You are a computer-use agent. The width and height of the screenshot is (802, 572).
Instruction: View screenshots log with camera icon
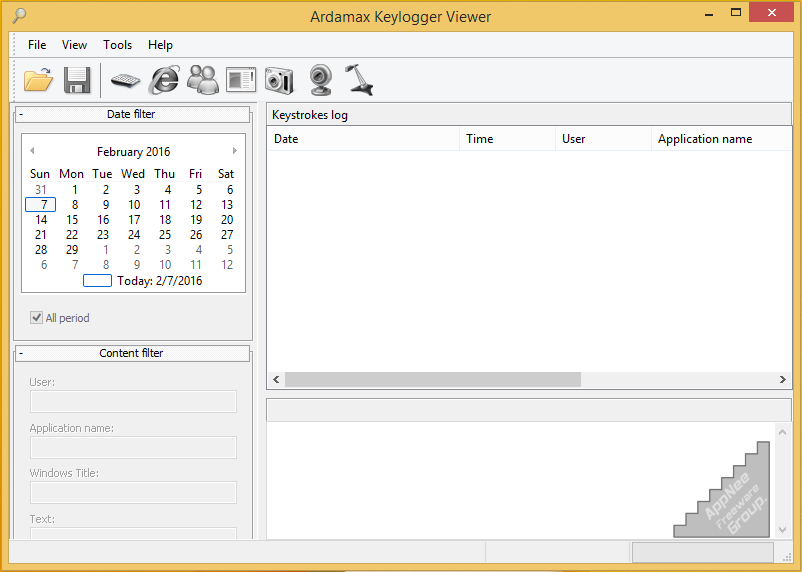coord(279,80)
